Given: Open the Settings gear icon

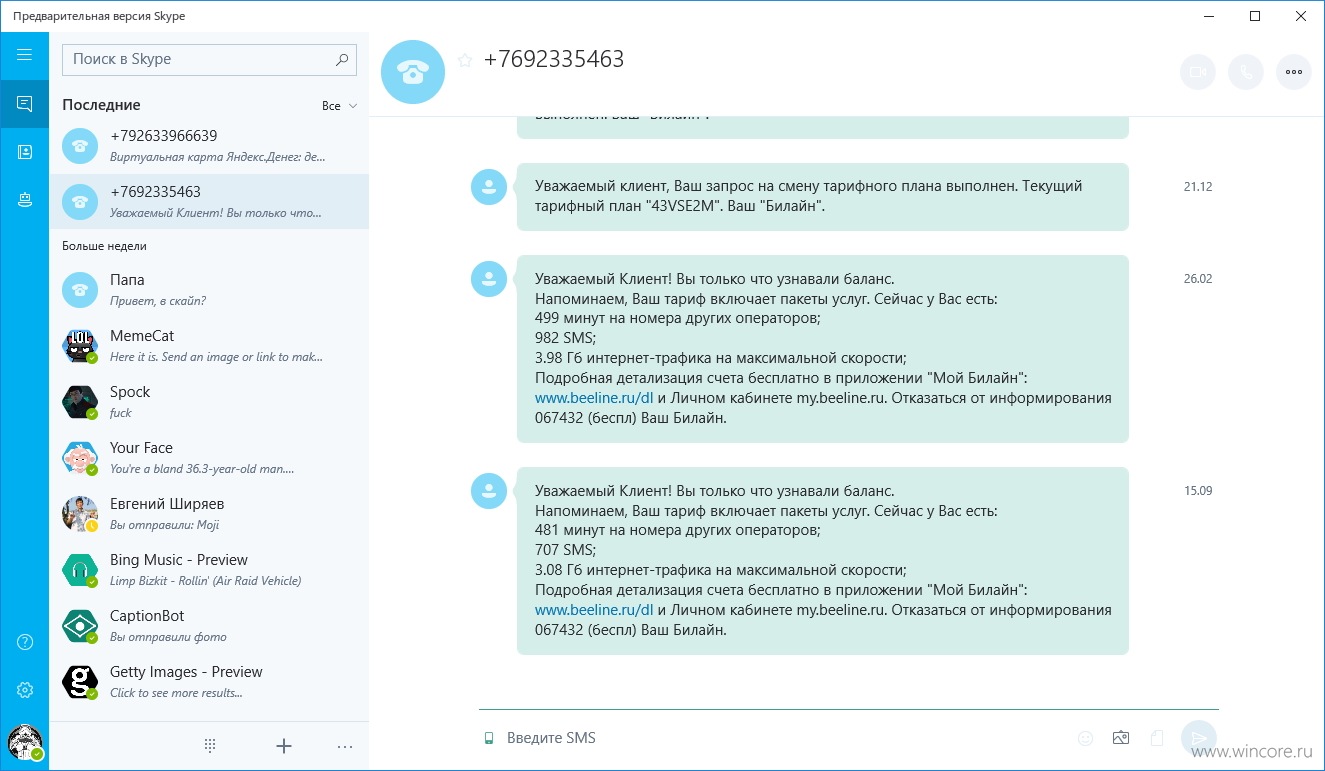Looking at the screenshot, I should (25, 690).
